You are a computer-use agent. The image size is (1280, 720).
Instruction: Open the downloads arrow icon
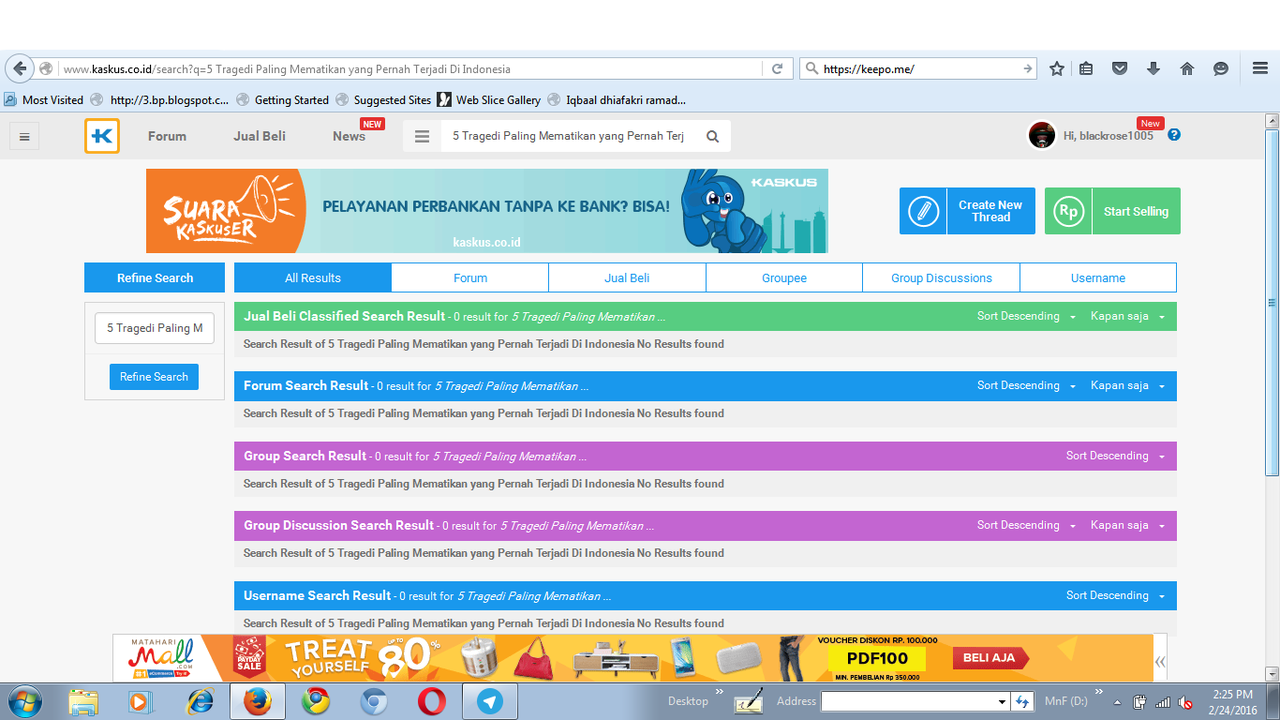click(x=1153, y=69)
